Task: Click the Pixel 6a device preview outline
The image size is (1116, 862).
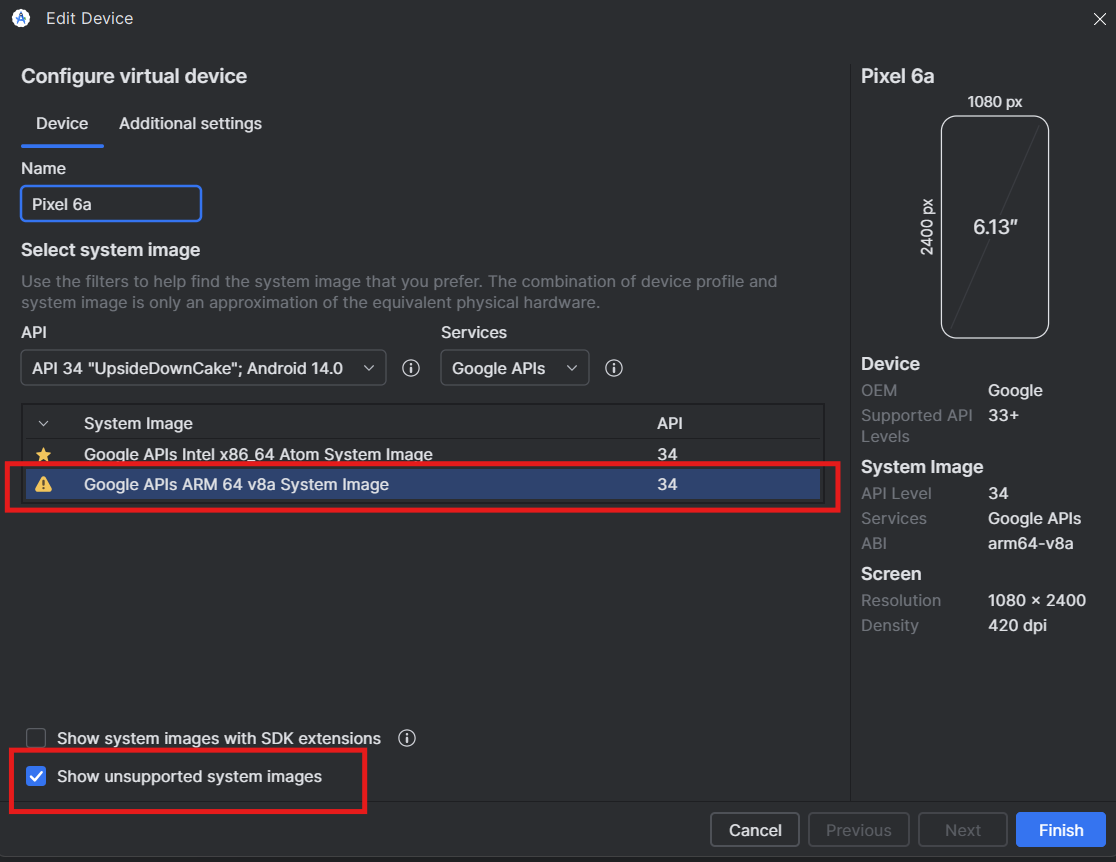Action: pyautogui.click(x=994, y=227)
